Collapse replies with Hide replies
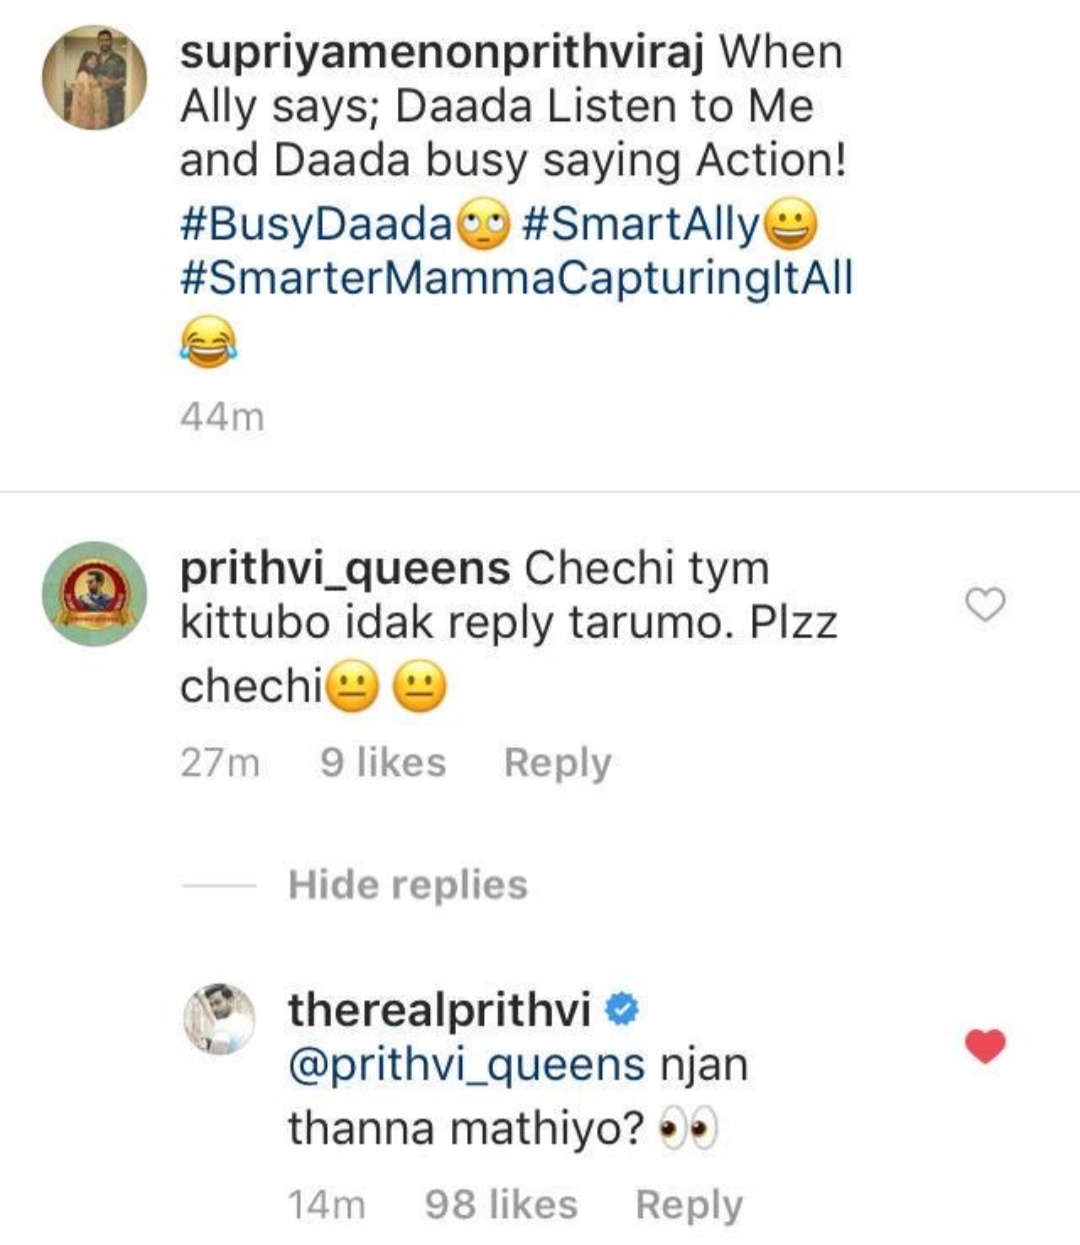 pos(407,885)
